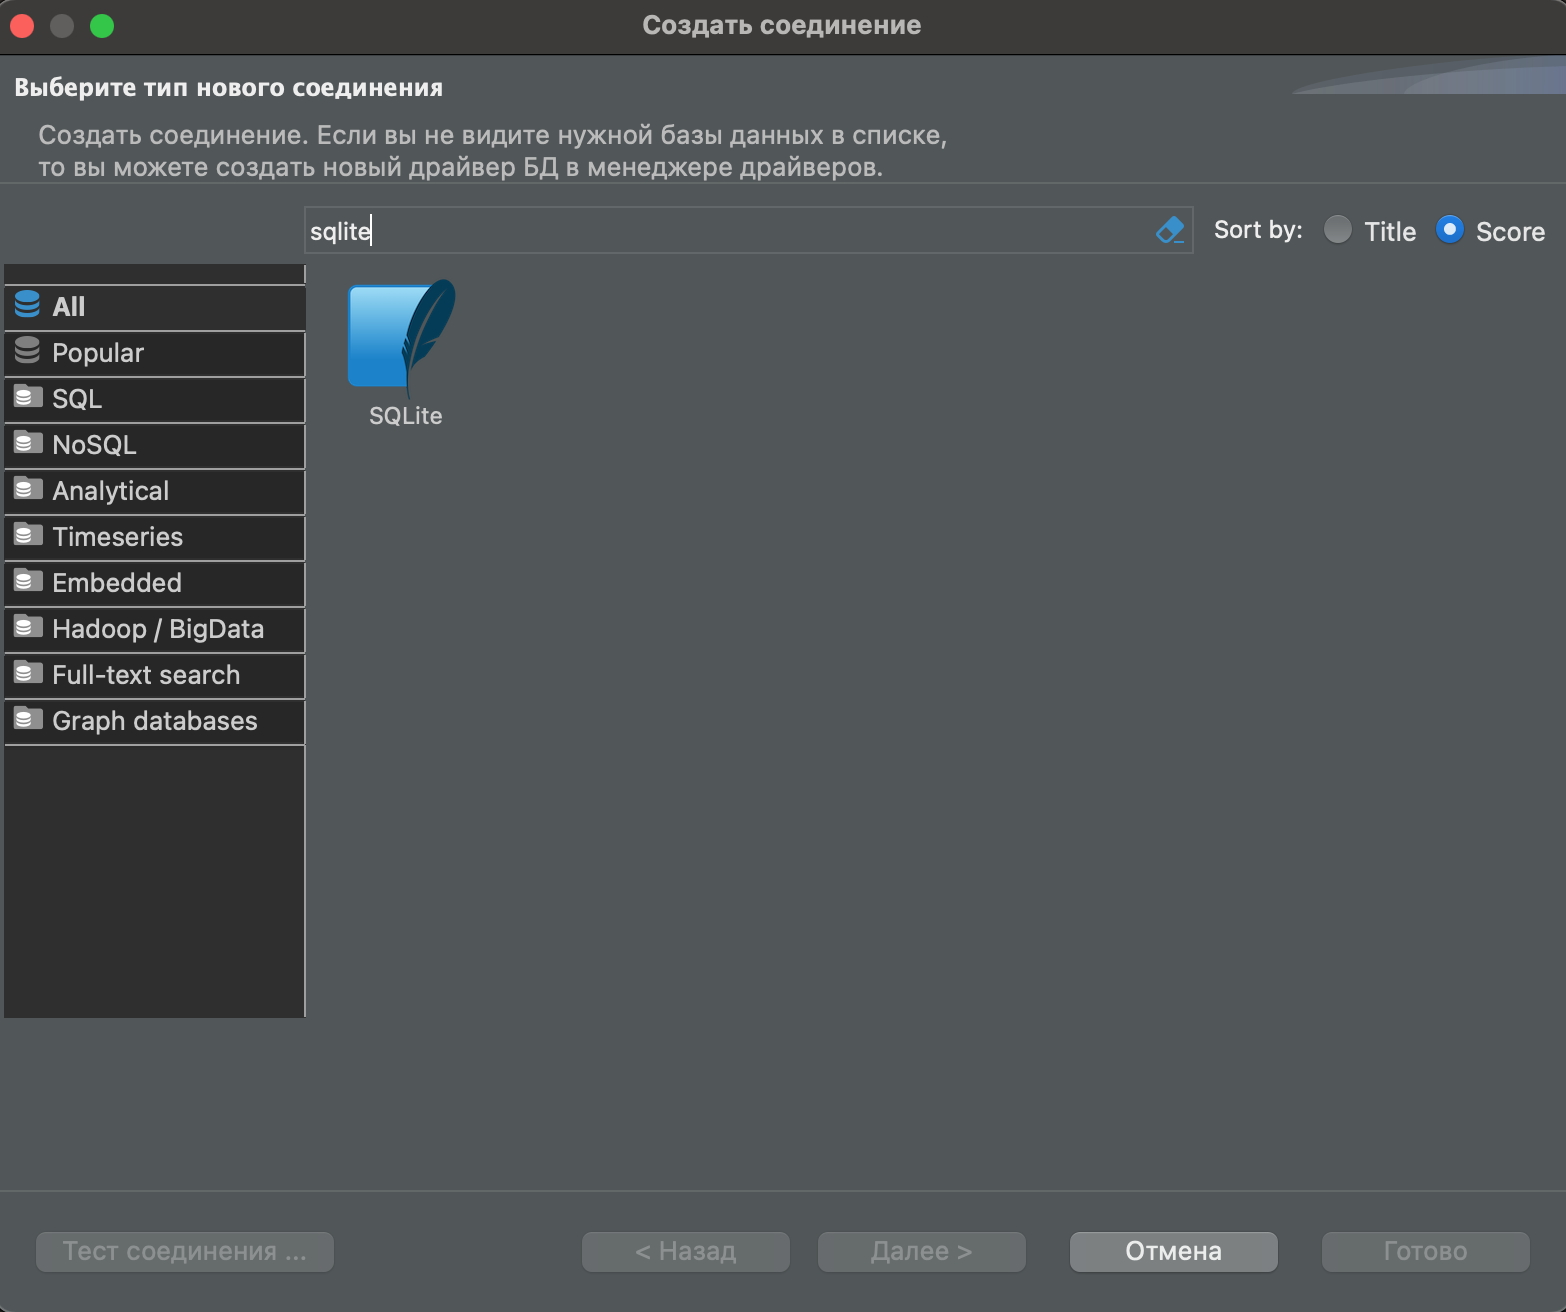This screenshot has height=1312, width=1566.
Task: Click the Timeseries category icon
Action: tap(27, 535)
